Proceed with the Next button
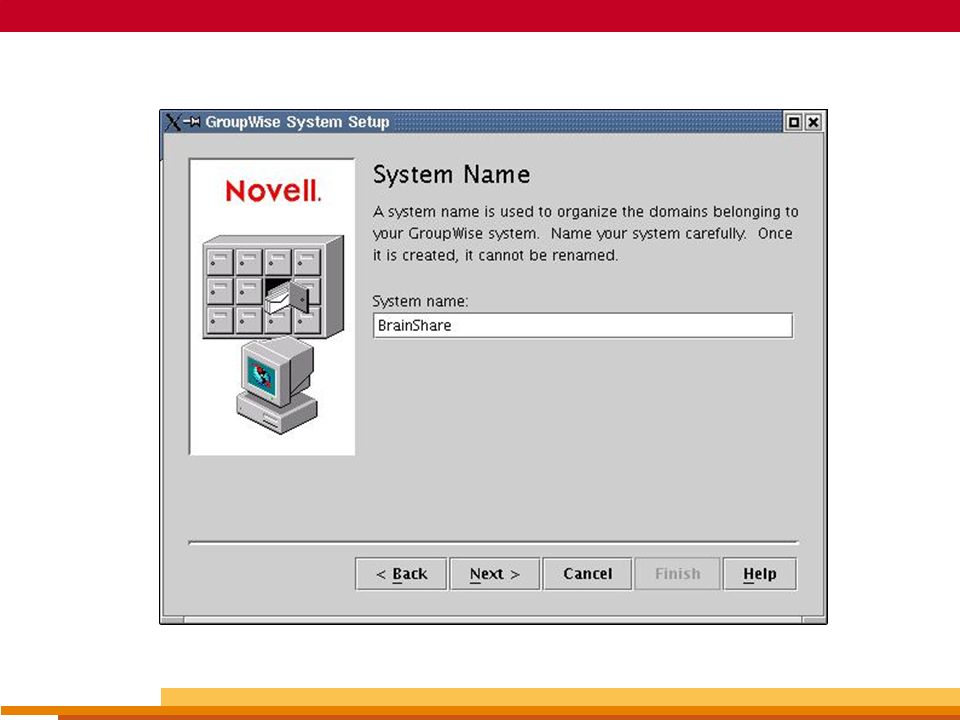The height and width of the screenshot is (720, 960). [495, 574]
